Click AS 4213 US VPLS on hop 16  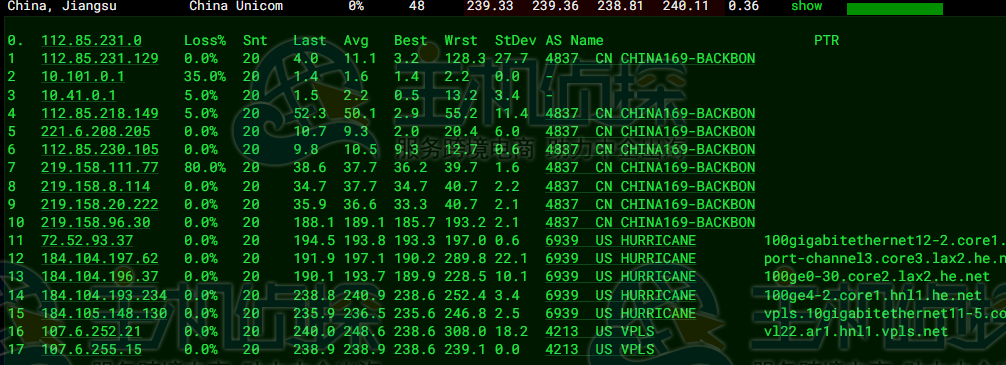click(600, 332)
